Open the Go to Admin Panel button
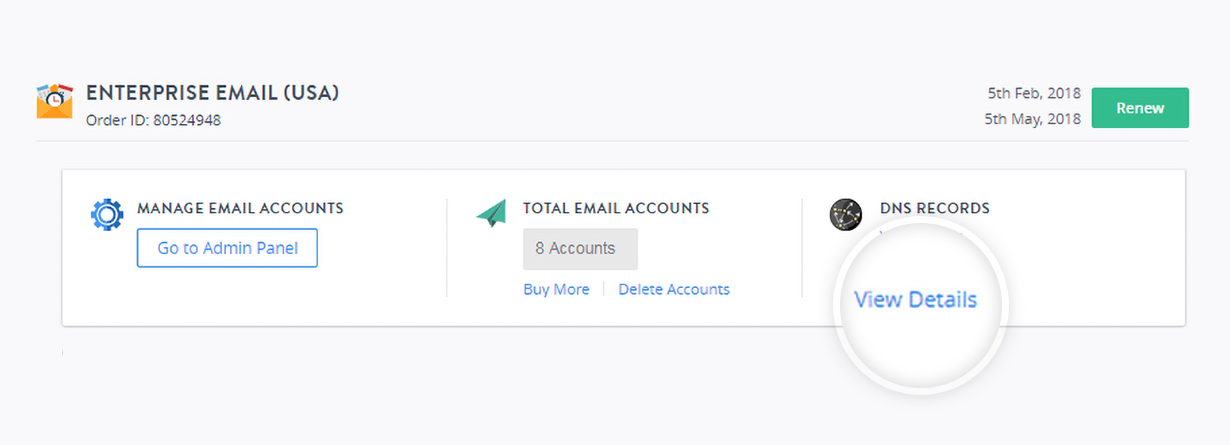 click(x=227, y=248)
